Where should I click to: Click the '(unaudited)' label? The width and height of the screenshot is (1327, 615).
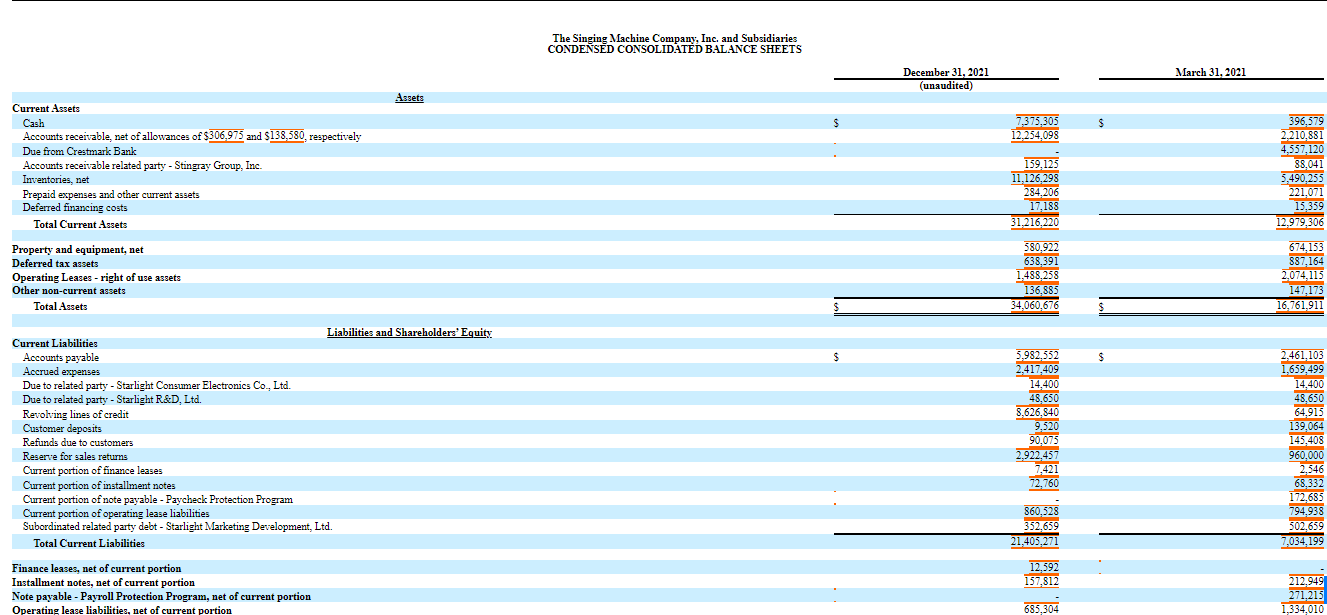tap(946, 85)
